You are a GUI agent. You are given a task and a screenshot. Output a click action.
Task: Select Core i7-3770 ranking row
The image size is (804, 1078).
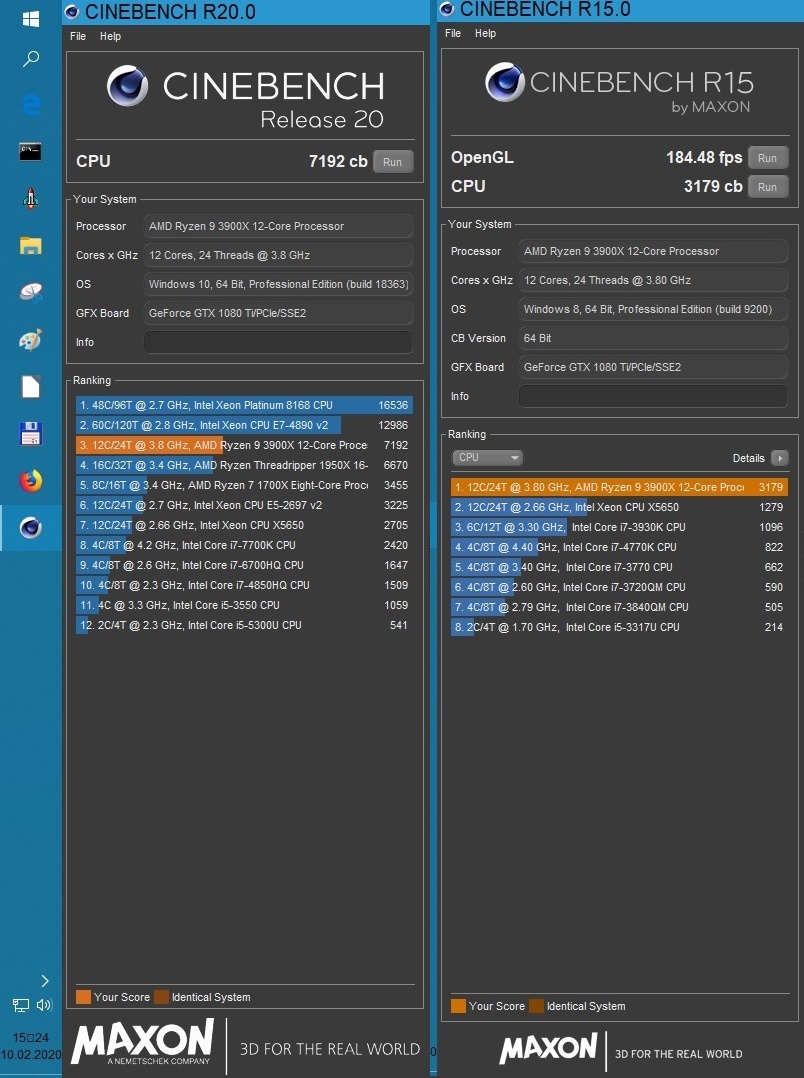619,566
